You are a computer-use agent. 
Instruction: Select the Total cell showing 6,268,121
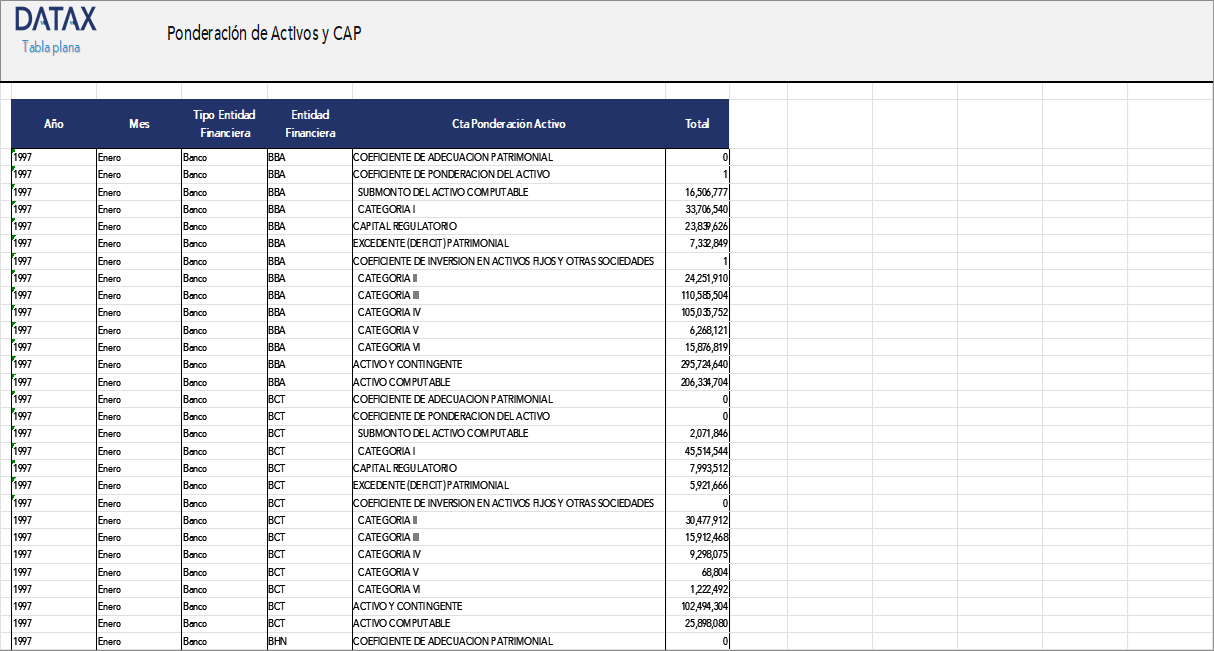tap(705, 330)
